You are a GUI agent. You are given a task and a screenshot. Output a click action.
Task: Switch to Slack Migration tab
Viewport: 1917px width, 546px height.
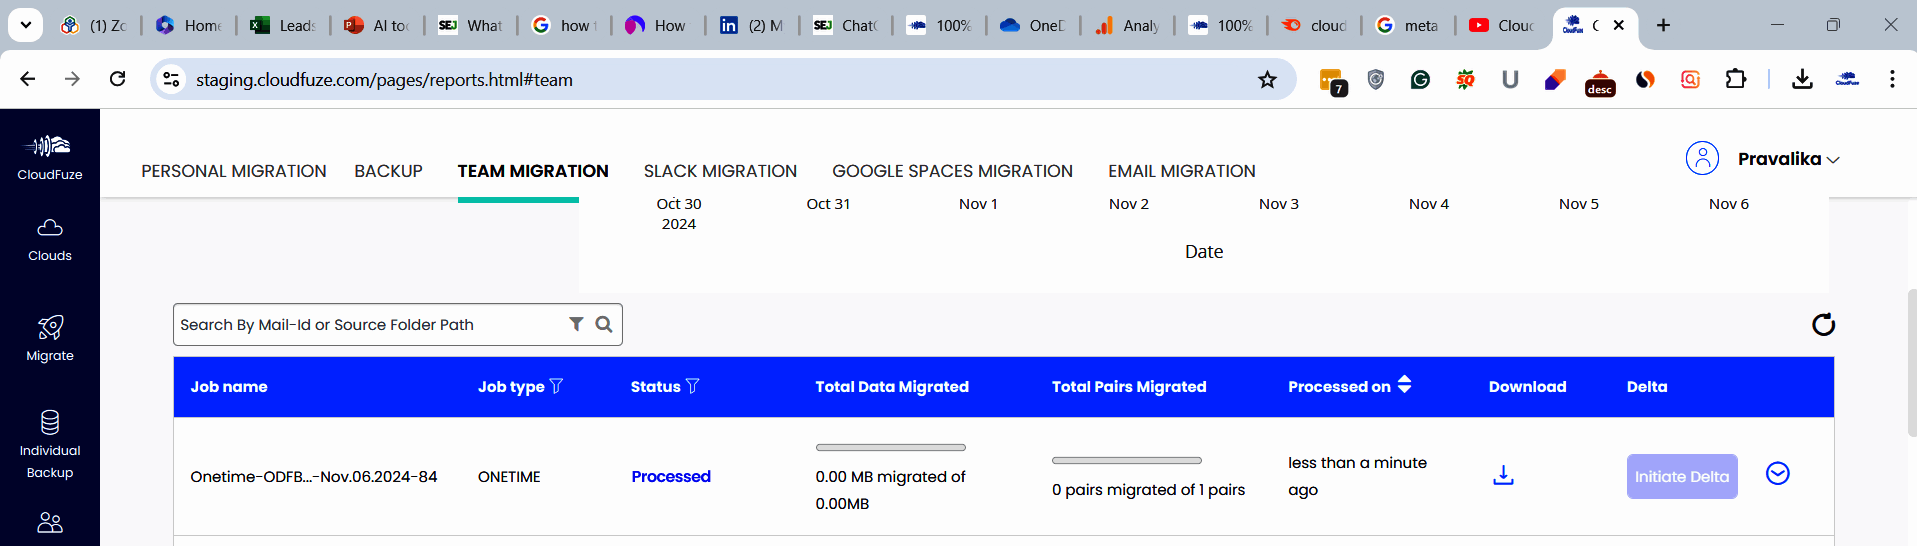point(720,171)
